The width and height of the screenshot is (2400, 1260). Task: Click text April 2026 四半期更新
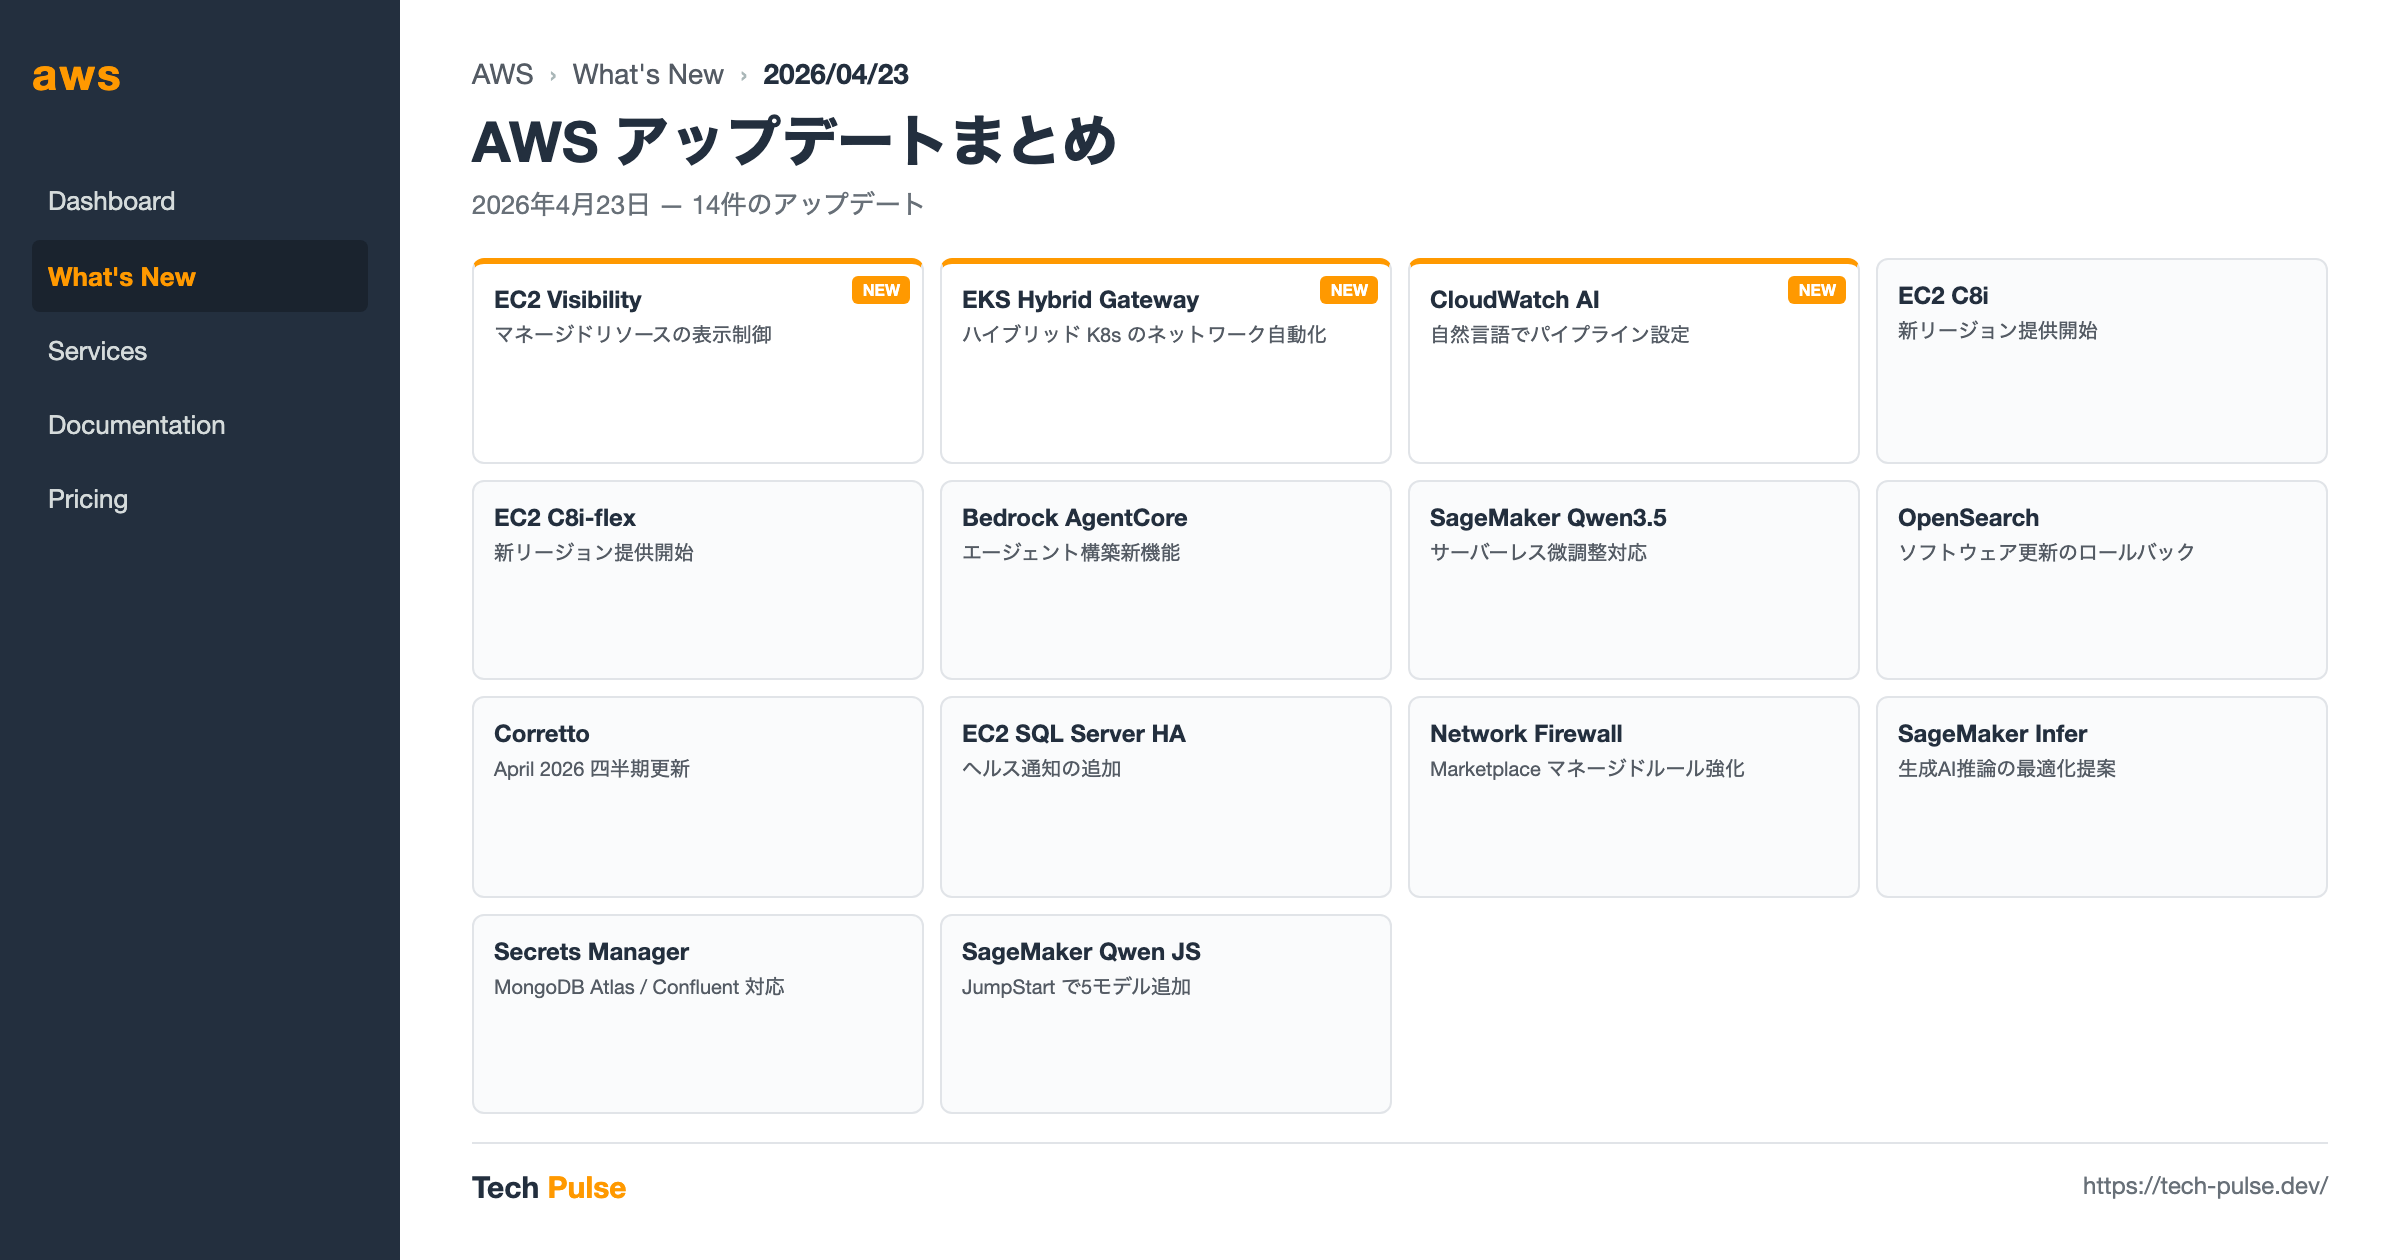[592, 768]
